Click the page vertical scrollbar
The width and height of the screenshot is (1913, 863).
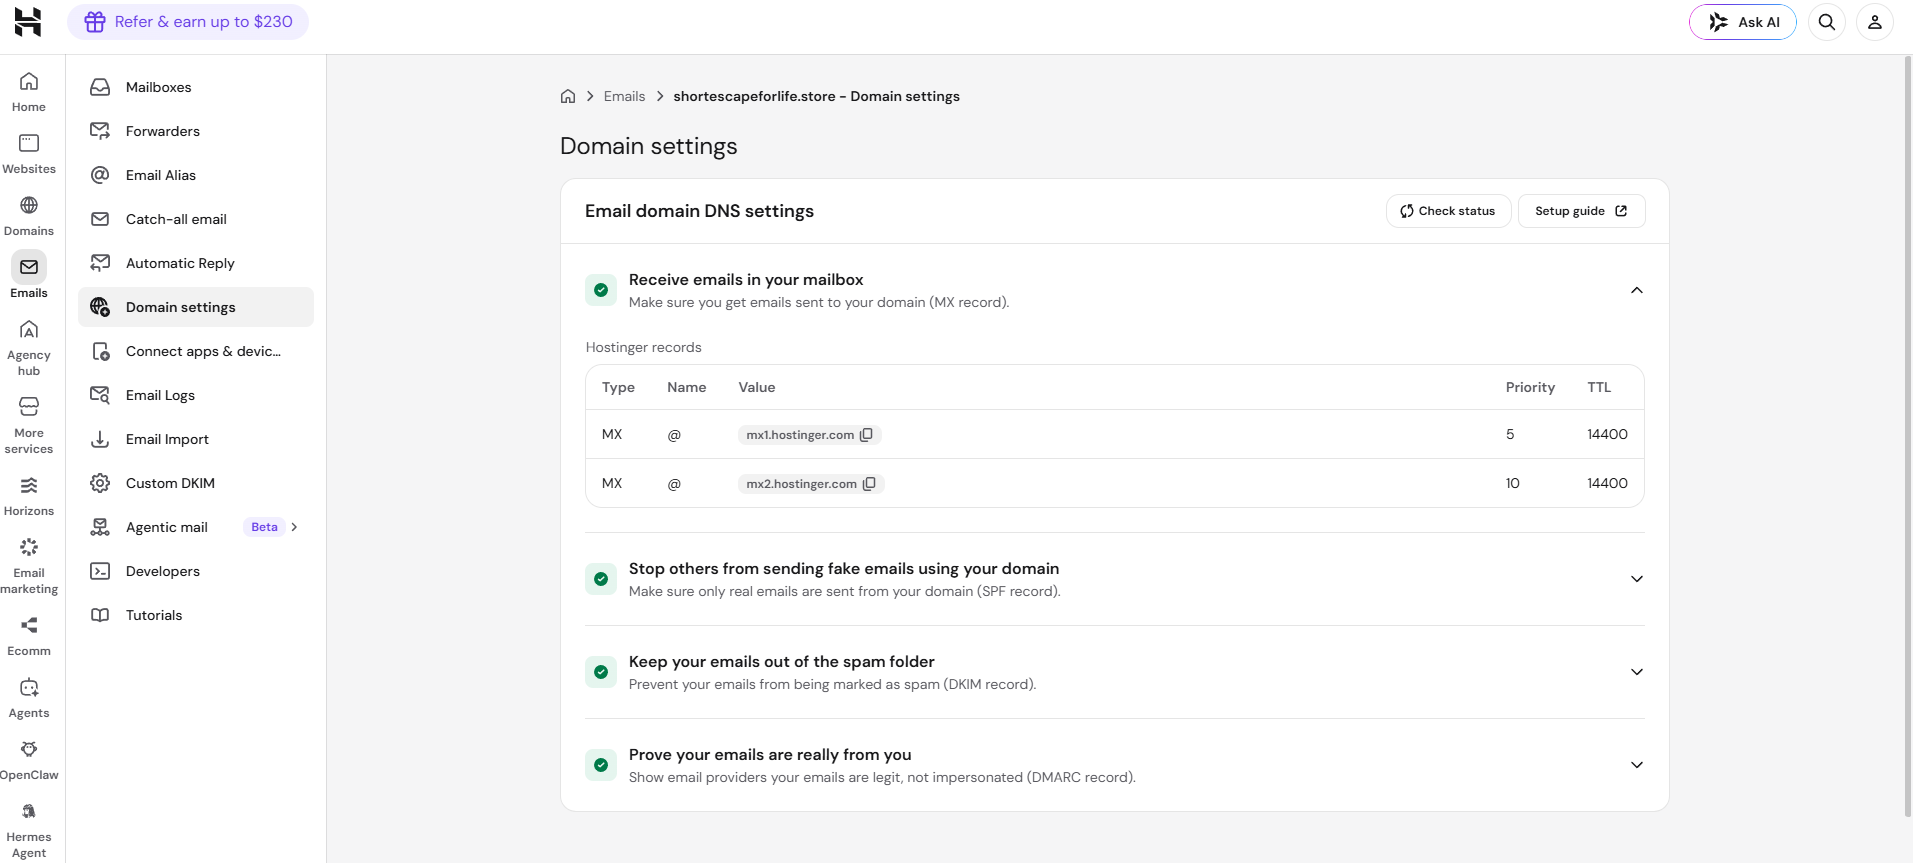tap(1907, 436)
